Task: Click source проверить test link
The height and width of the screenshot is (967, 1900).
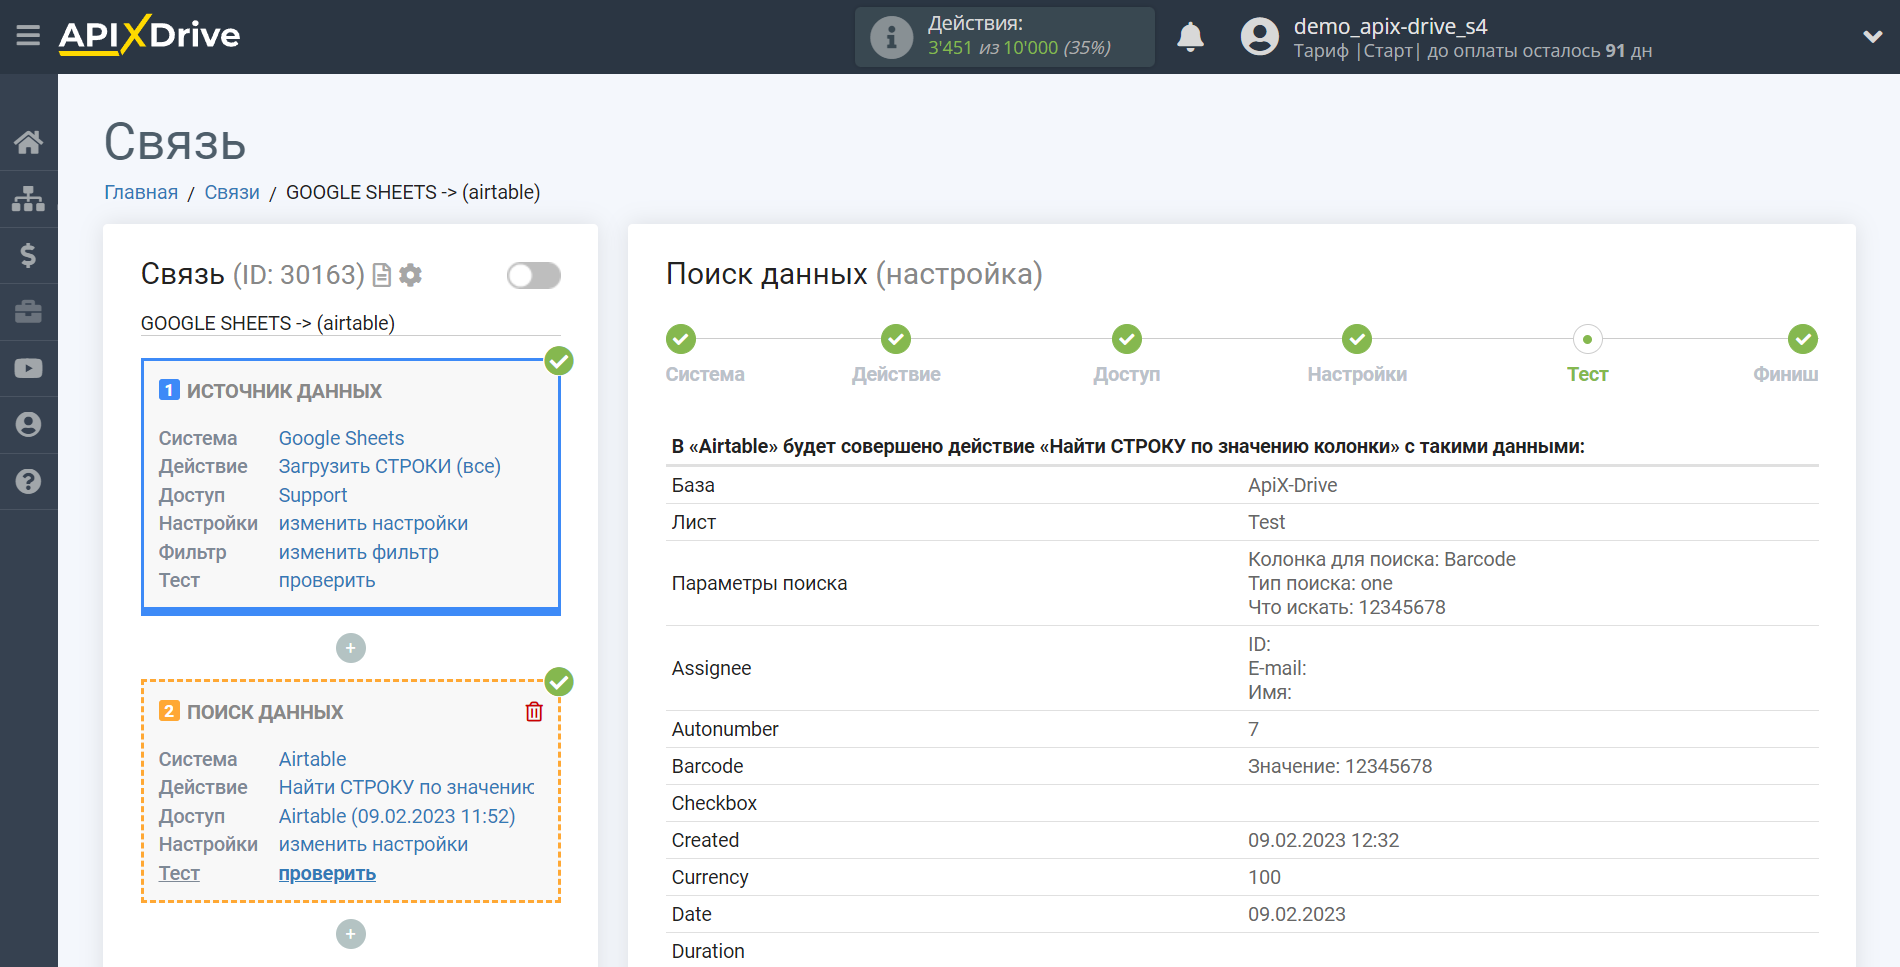Action: pos(327,580)
